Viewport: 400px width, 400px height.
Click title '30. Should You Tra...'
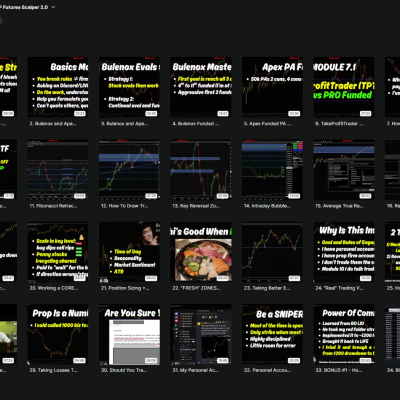pos(124,370)
